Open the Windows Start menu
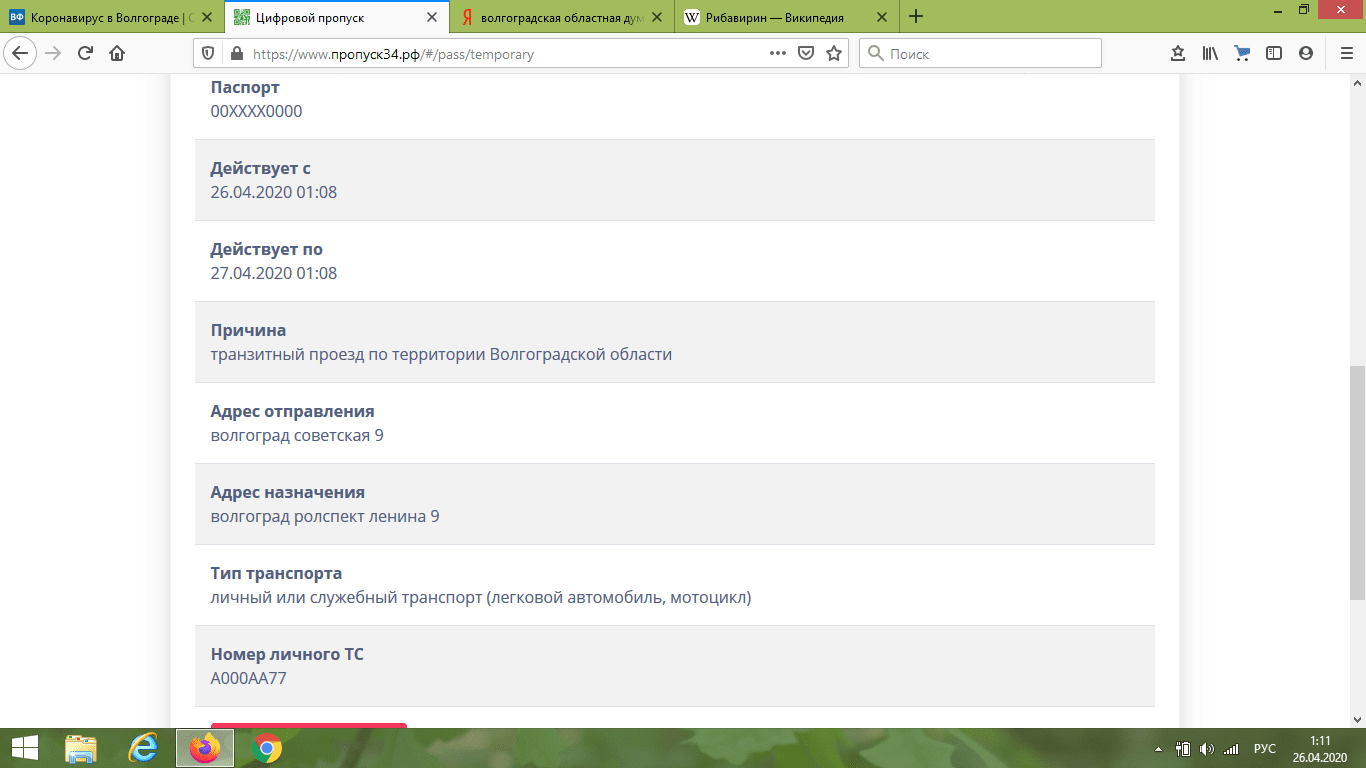1366x768 pixels. [24, 748]
